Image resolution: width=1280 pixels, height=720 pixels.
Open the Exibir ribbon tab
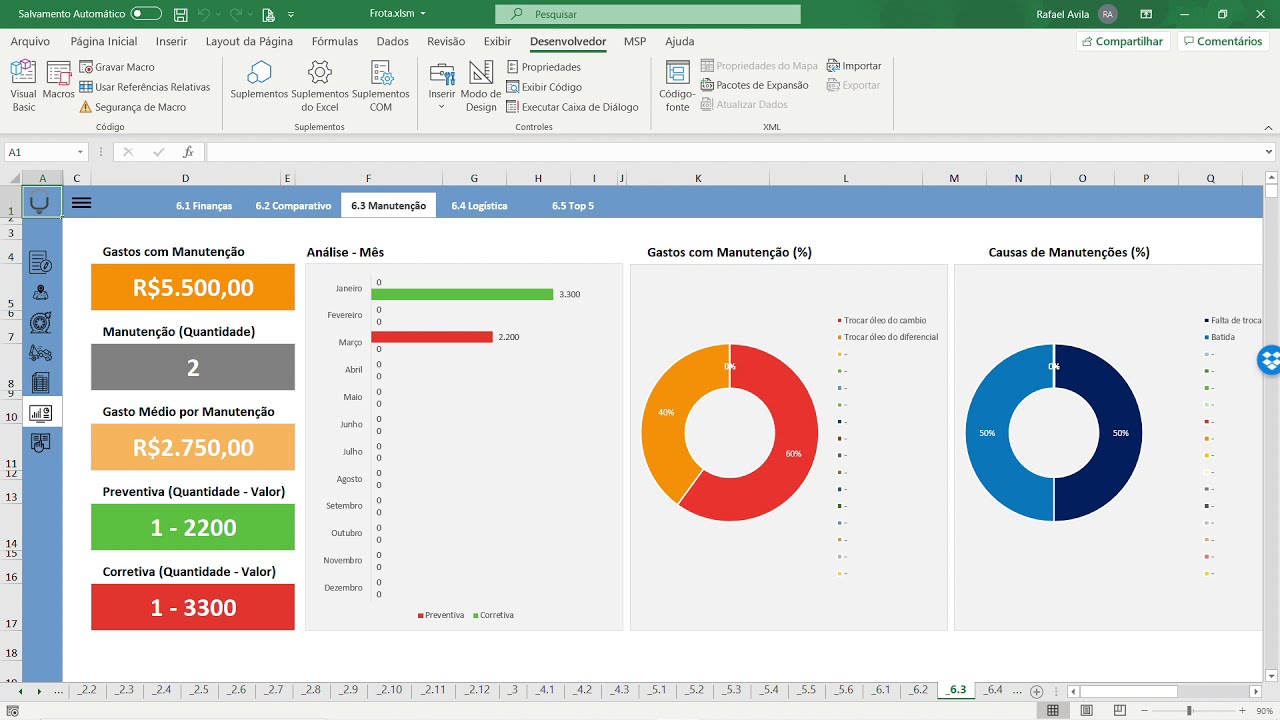(x=497, y=41)
